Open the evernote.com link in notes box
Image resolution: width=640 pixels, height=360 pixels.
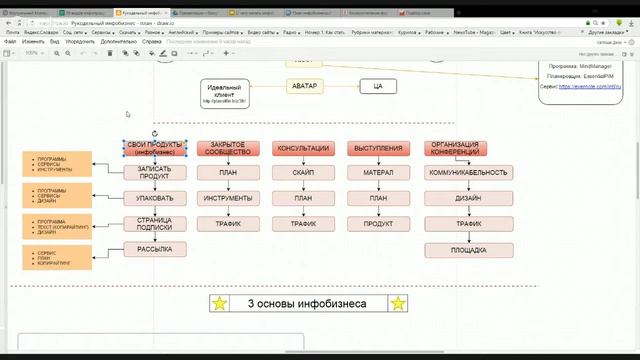(590, 87)
